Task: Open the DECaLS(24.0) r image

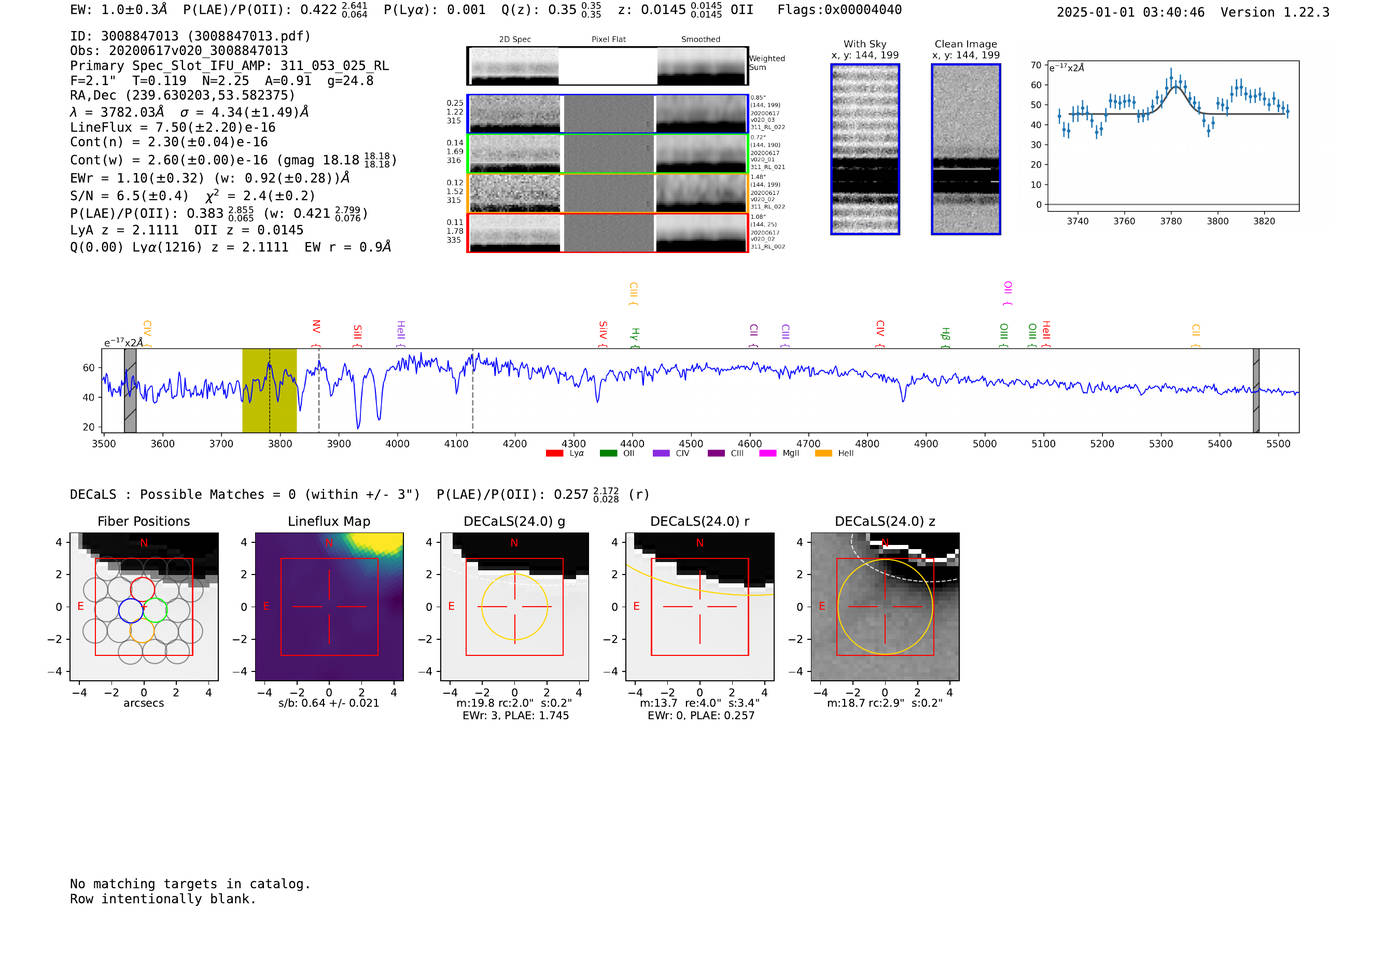Action: (x=700, y=606)
